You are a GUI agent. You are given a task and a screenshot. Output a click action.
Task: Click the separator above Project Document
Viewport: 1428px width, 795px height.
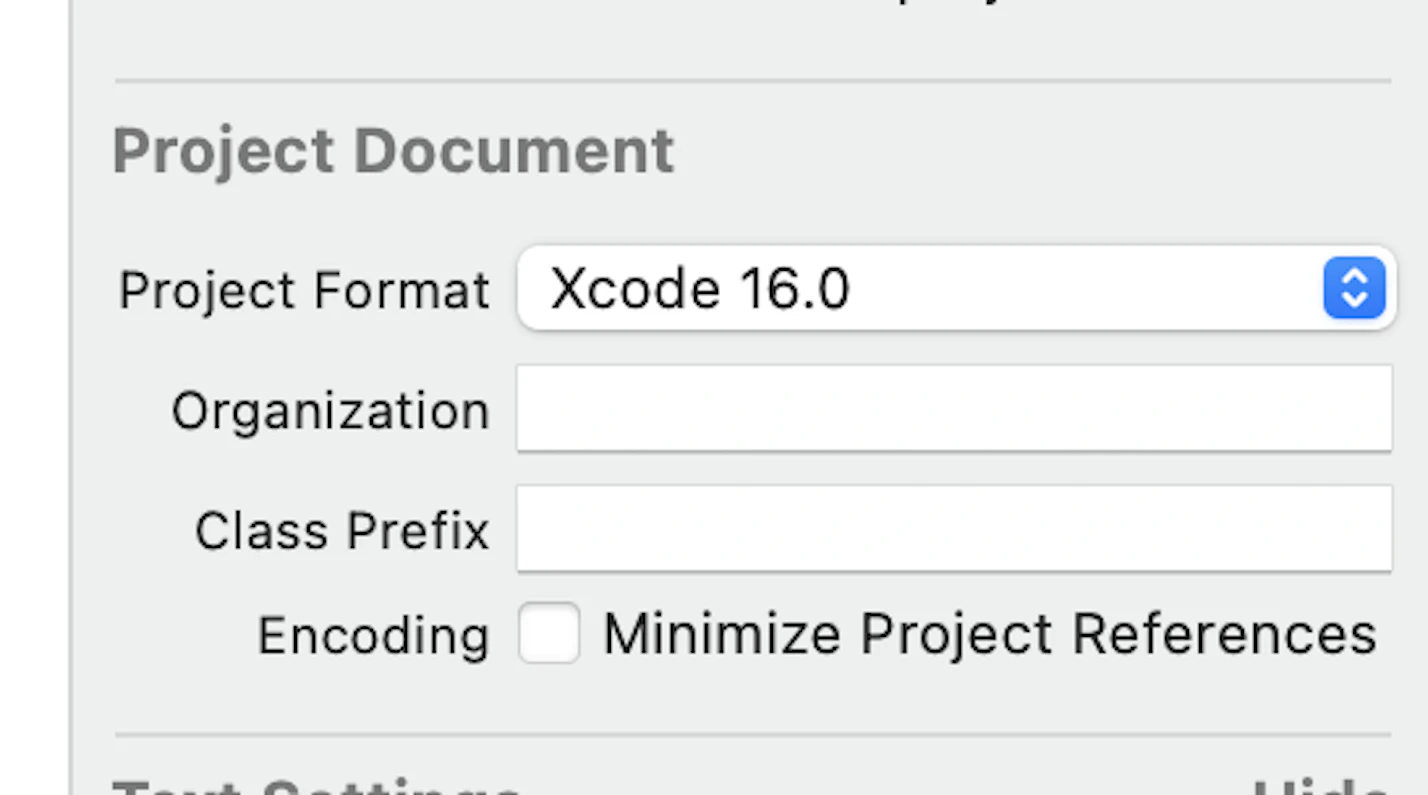[x=752, y=80]
